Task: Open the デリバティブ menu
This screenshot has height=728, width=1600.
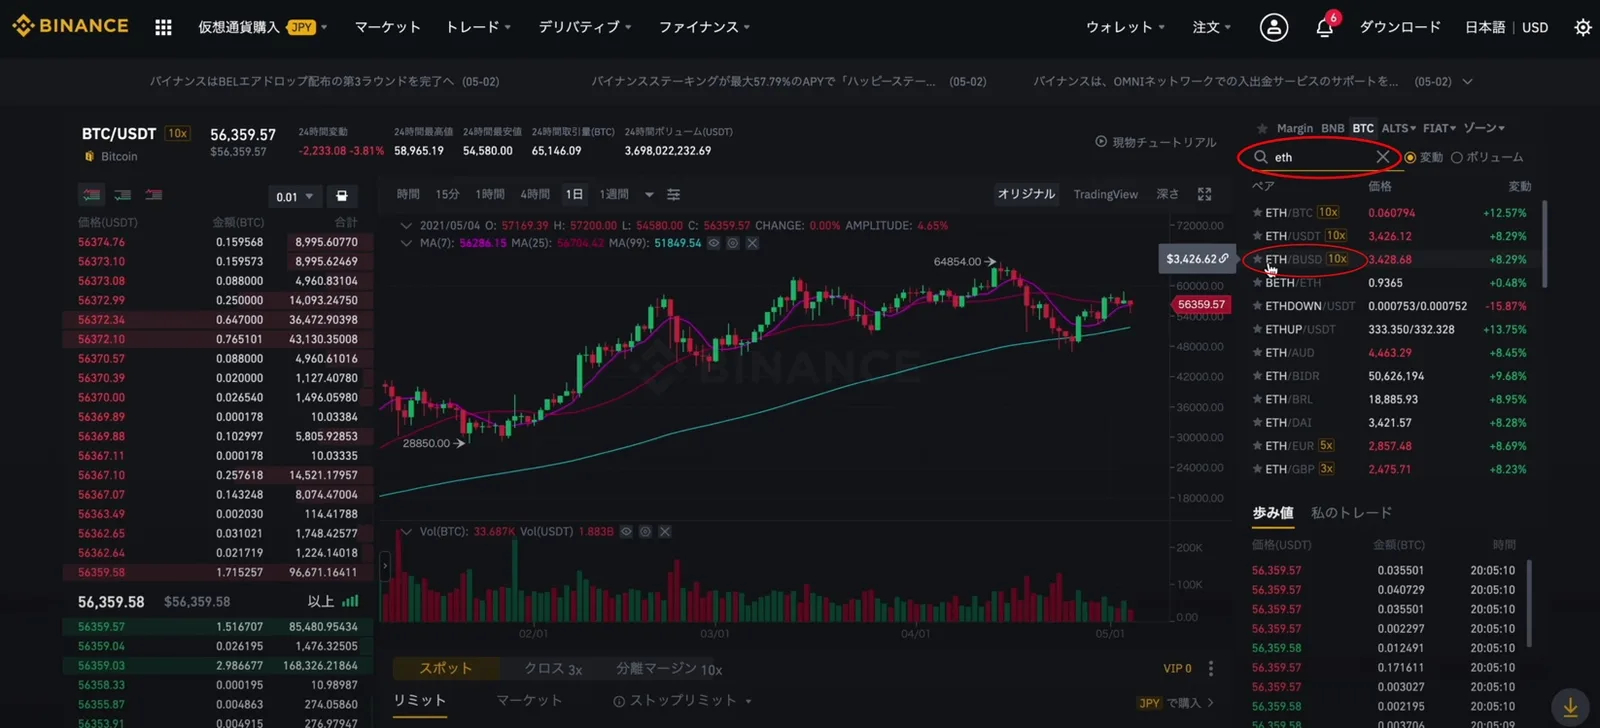Action: [585, 27]
